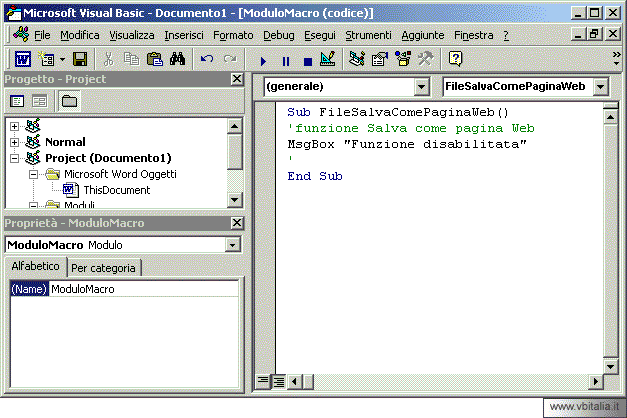Screen dimensions: 627x418
Task: Switch to the Per categoria tab
Action: point(103,268)
